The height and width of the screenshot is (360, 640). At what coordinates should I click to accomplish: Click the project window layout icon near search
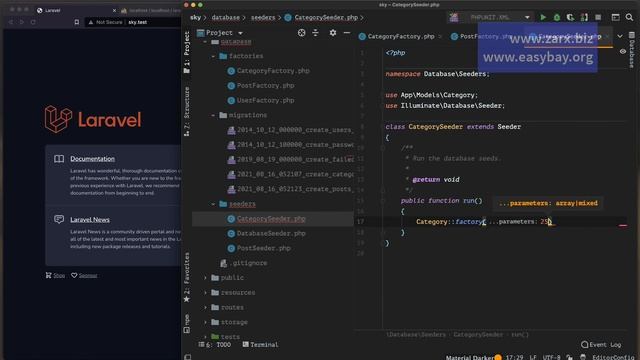pos(615,17)
